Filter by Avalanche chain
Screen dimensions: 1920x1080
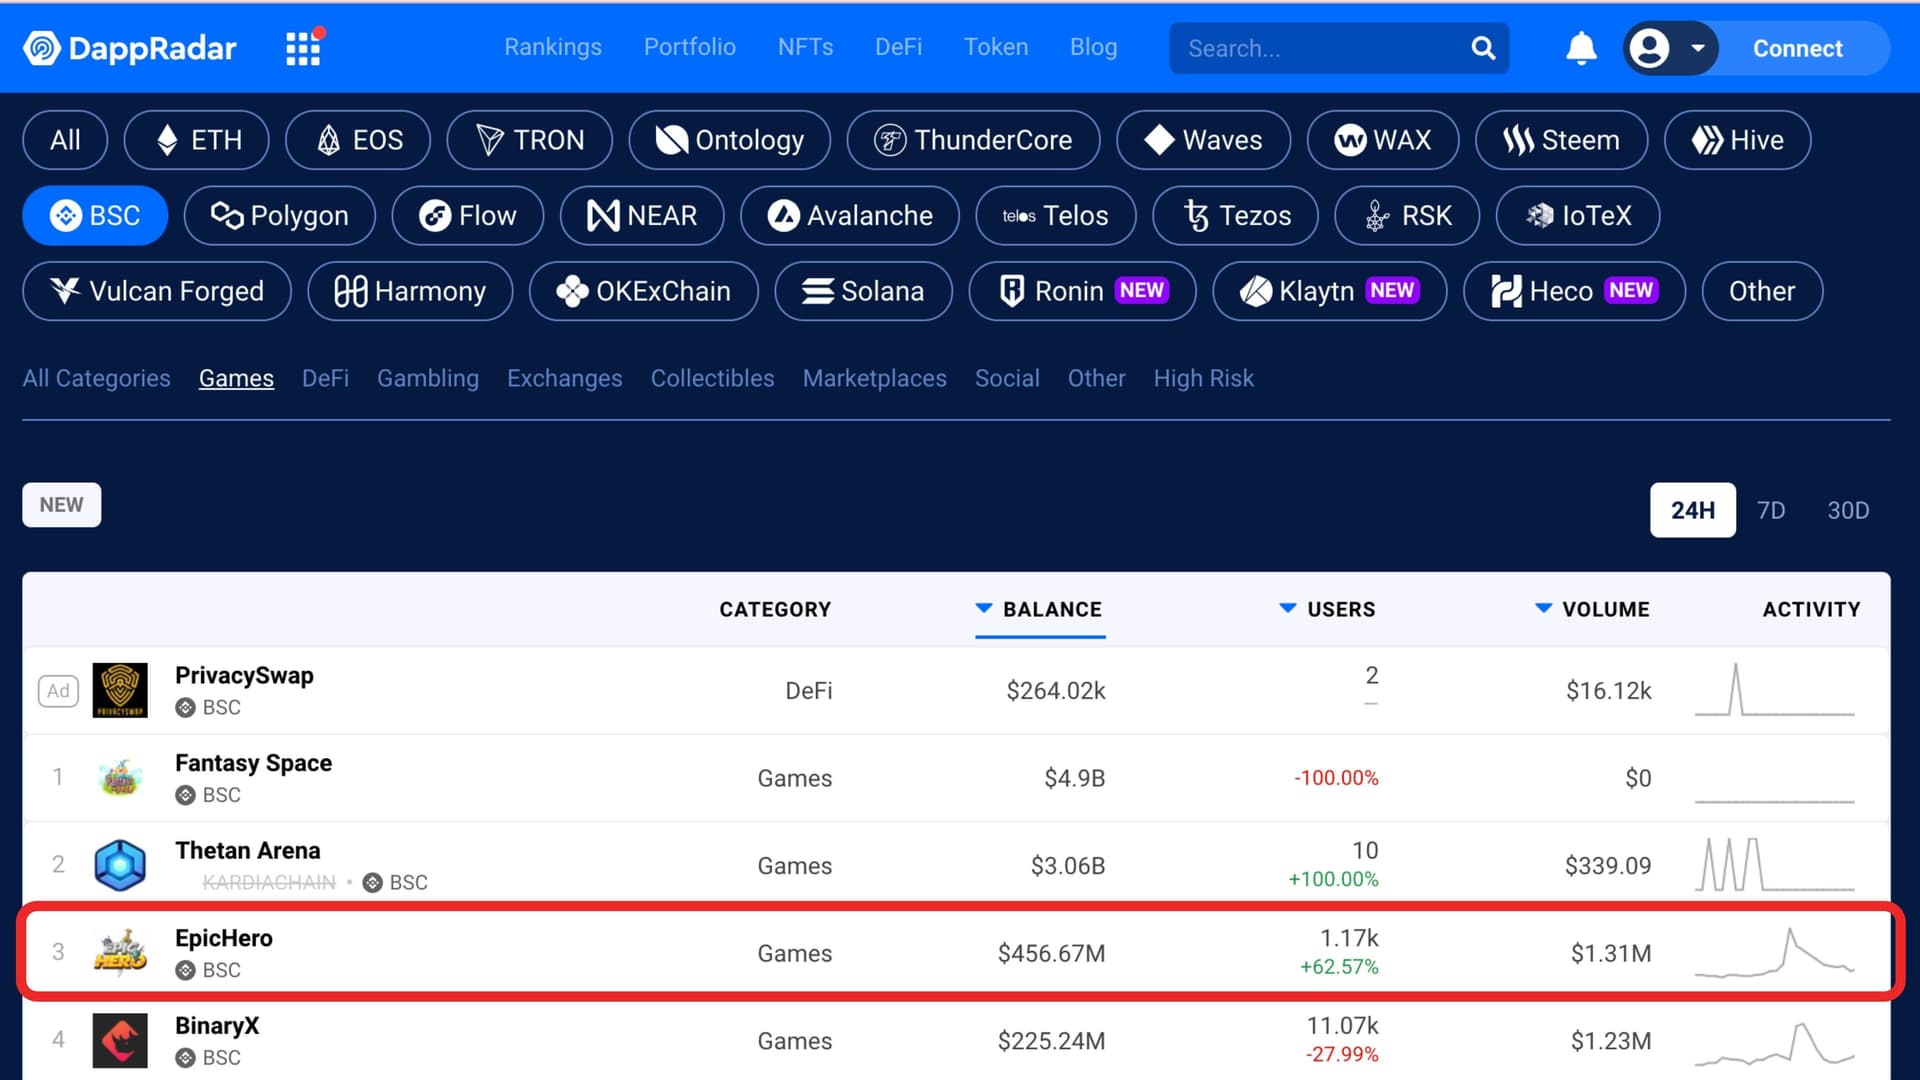(850, 216)
